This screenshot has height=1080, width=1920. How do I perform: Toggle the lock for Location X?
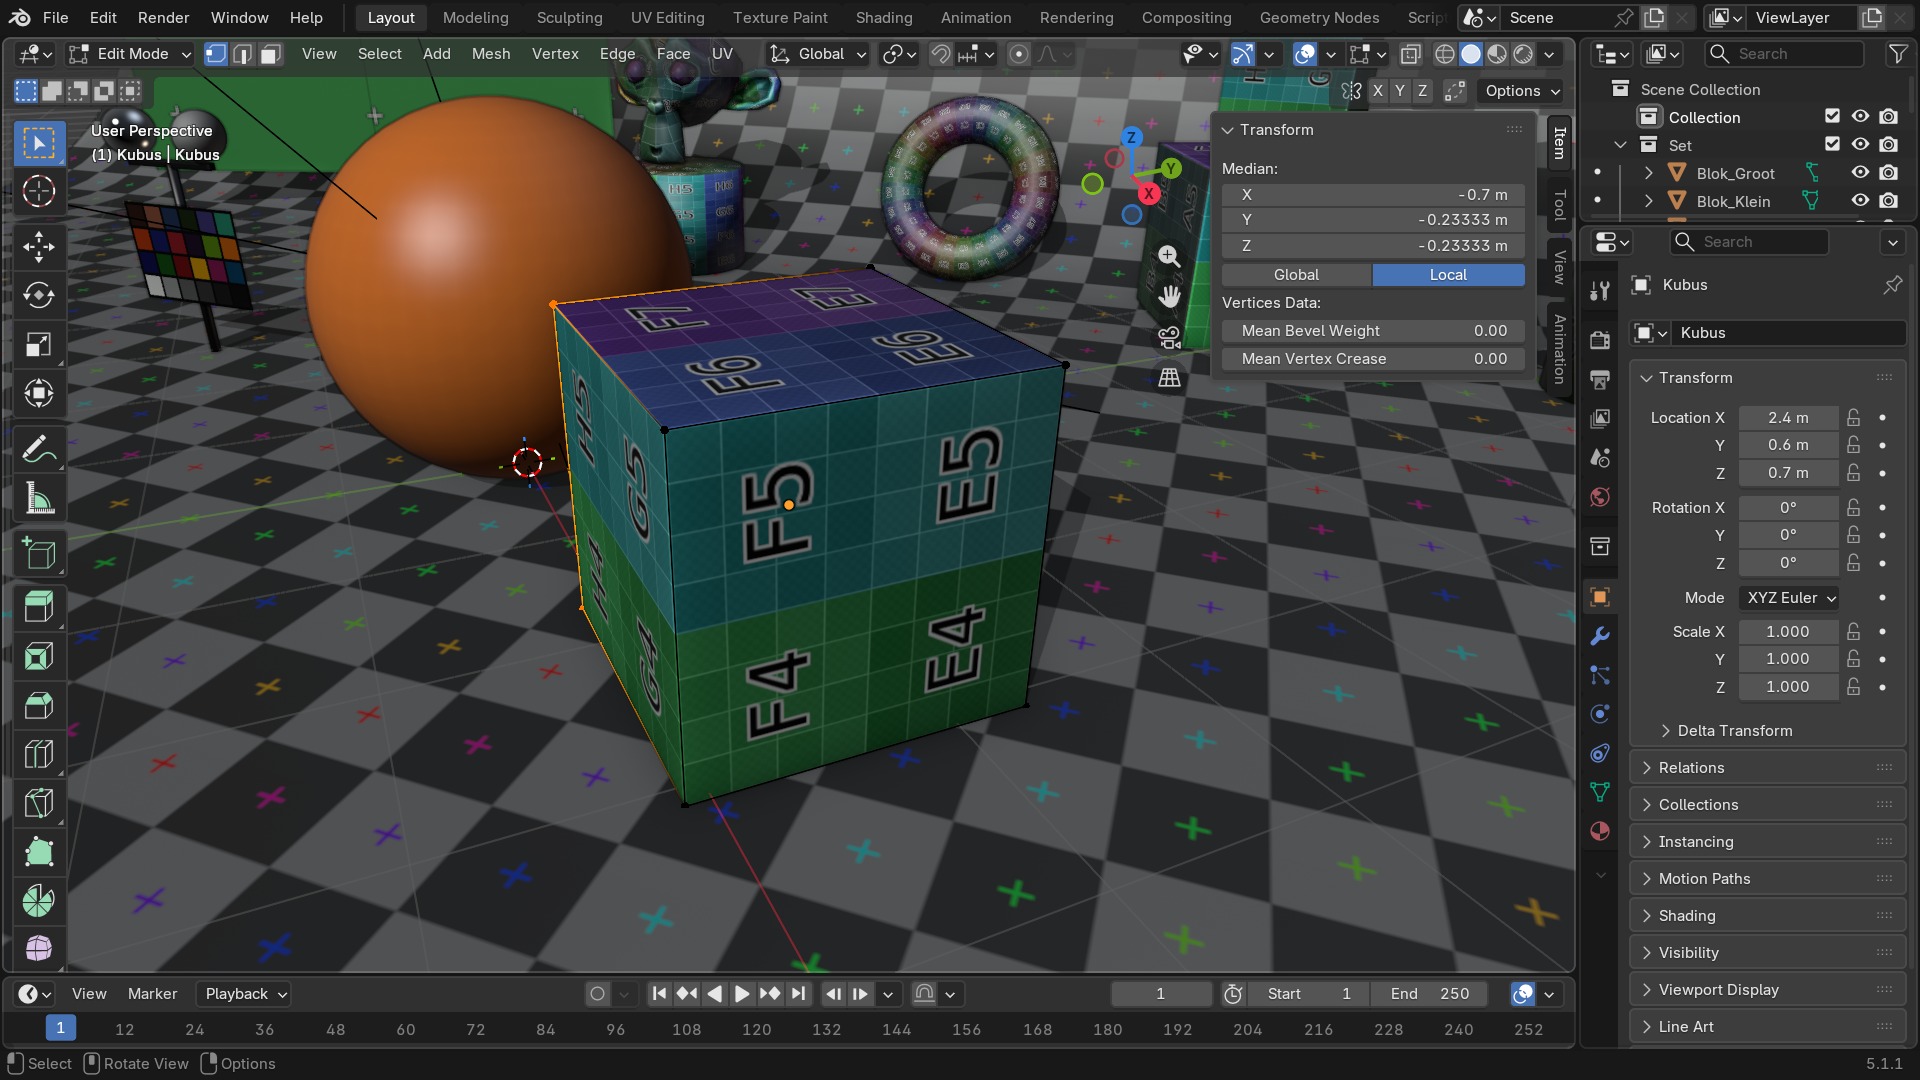(x=1853, y=417)
